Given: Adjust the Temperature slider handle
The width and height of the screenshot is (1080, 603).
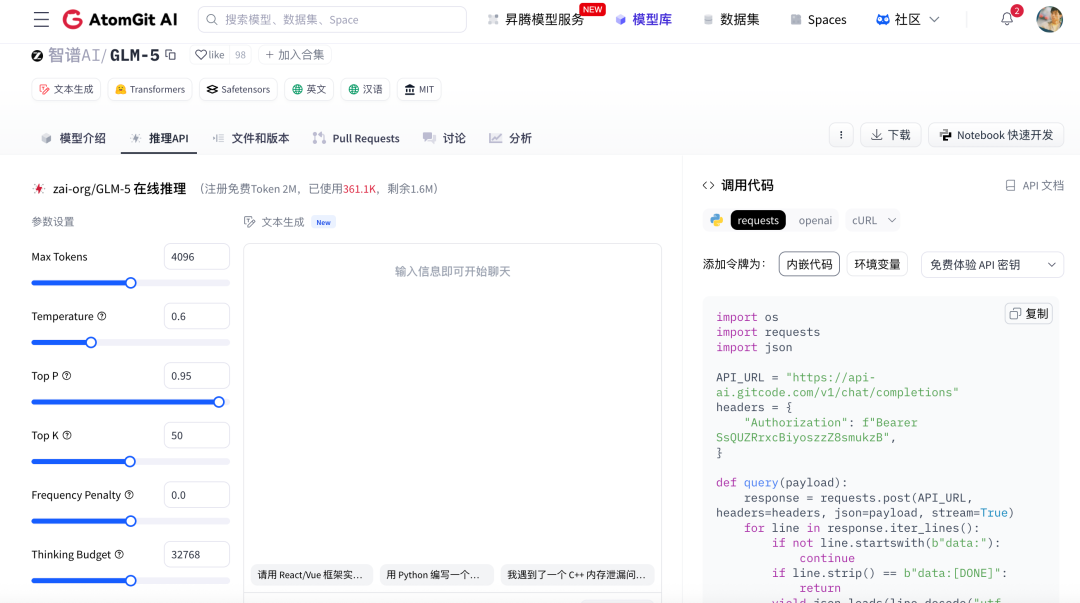Looking at the screenshot, I should pos(91,343).
